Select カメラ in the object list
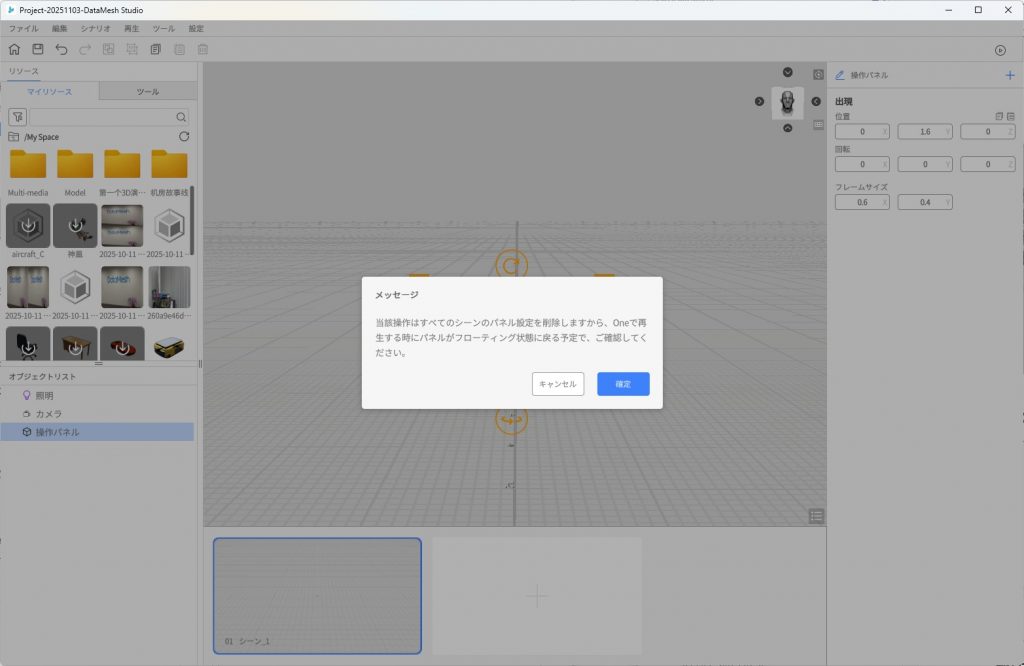 [x=49, y=413]
